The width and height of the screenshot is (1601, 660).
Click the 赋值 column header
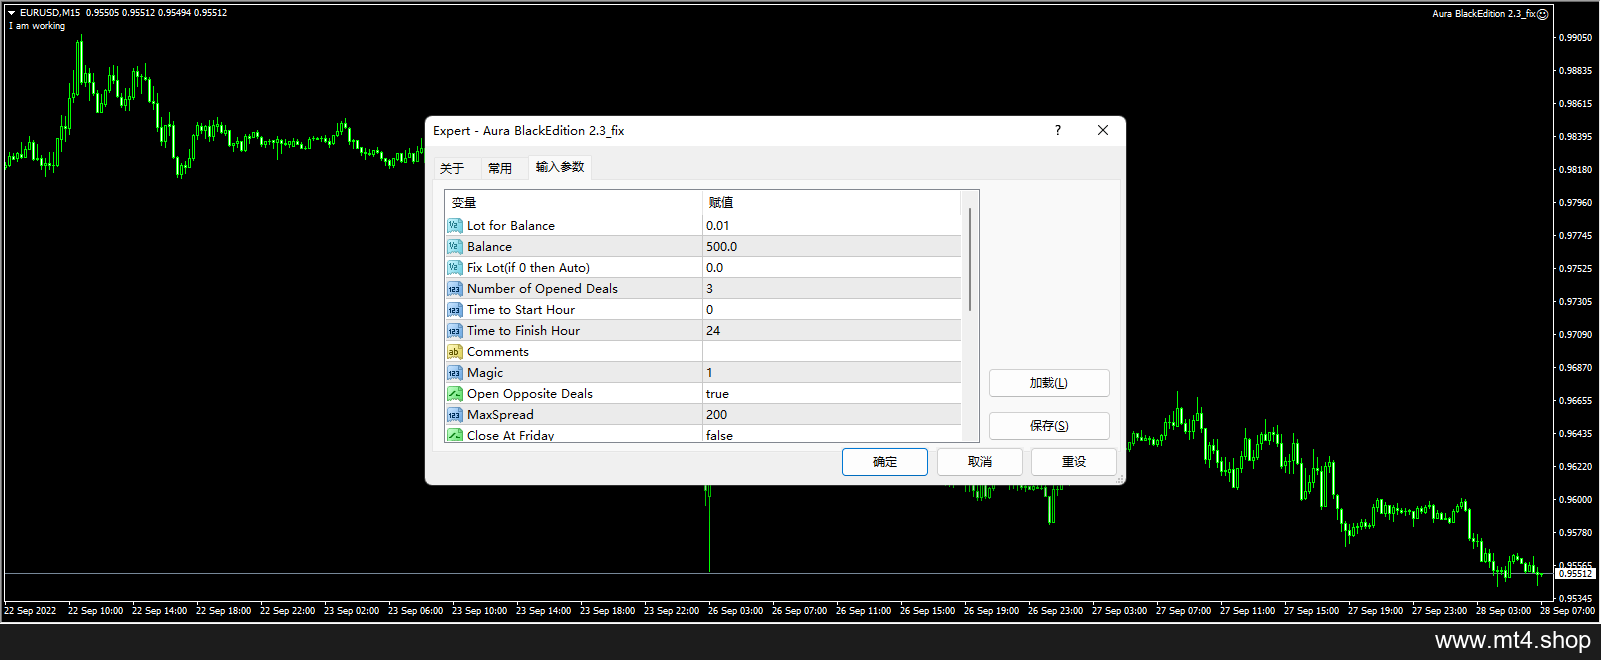click(832, 202)
